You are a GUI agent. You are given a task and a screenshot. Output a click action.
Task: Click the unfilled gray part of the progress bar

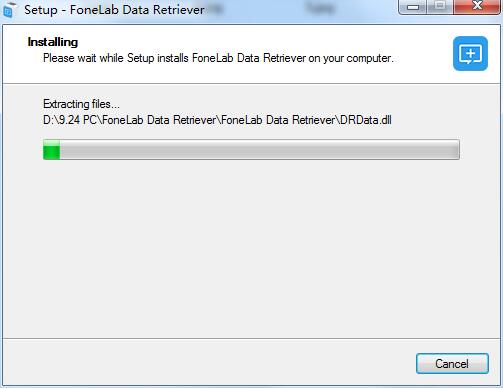pos(259,150)
